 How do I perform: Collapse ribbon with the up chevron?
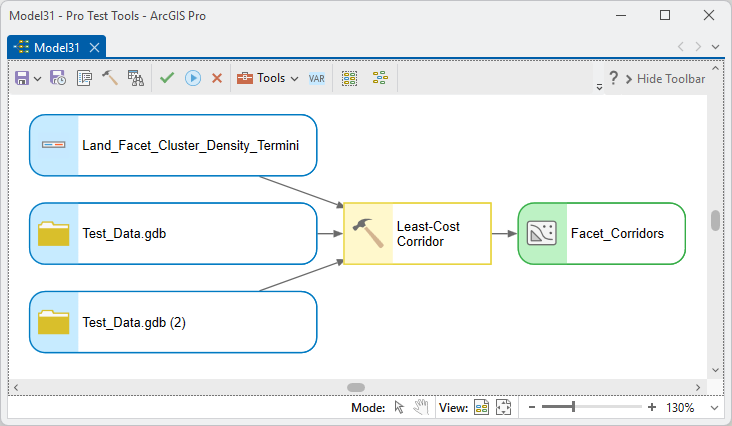pos(715,68)
